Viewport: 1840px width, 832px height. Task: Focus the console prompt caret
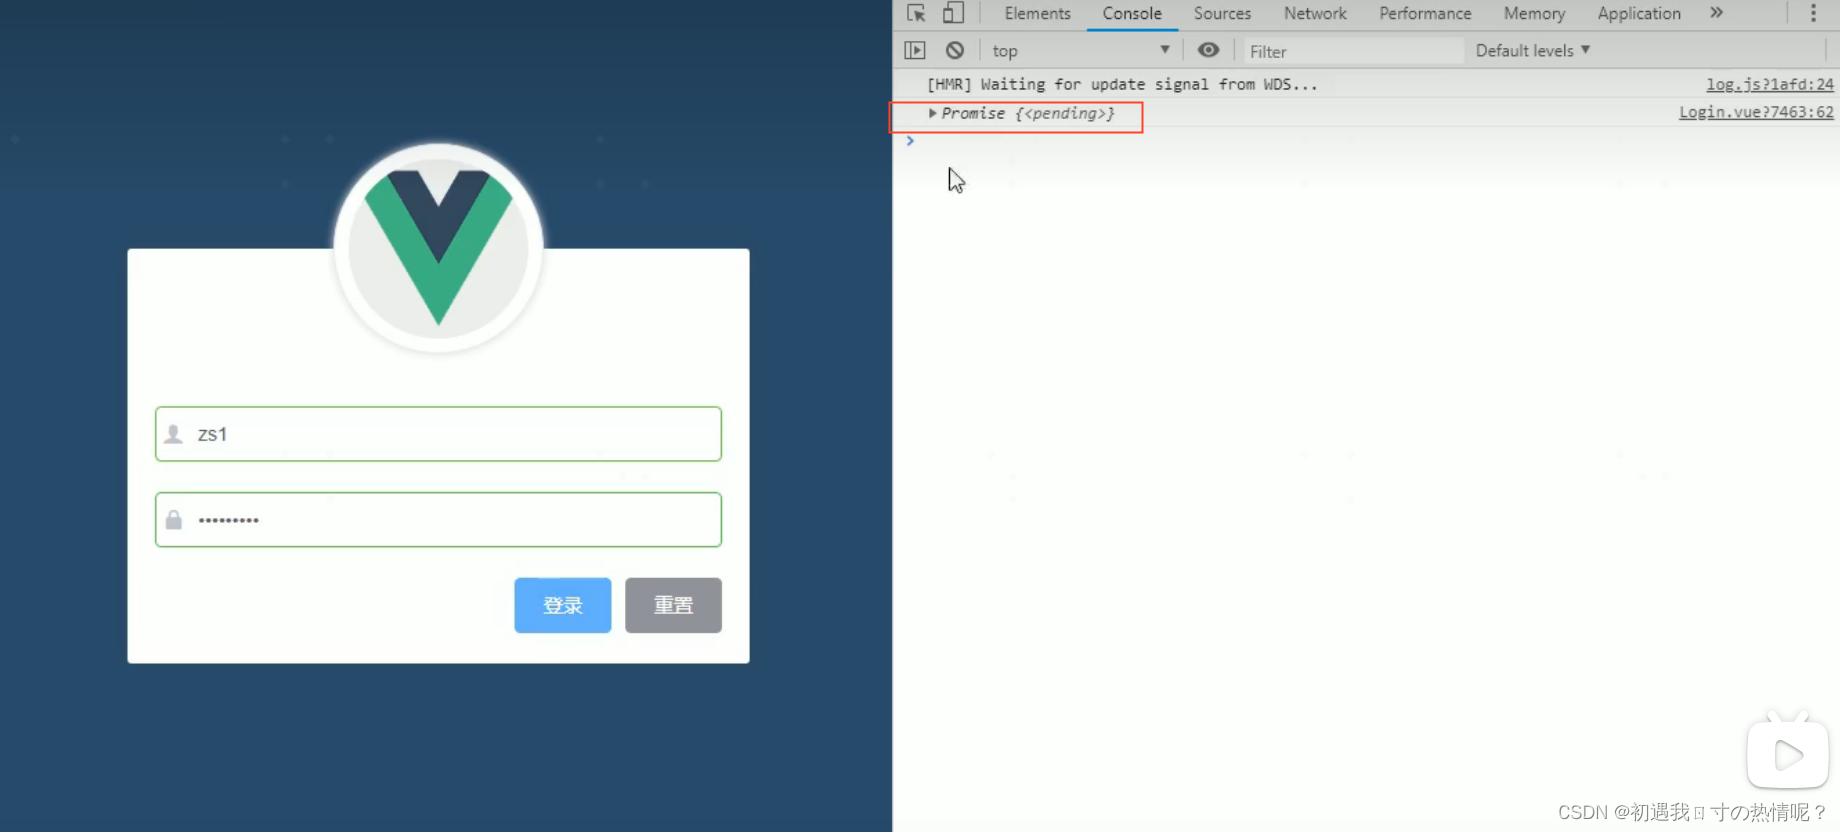(x=910, y=141)
